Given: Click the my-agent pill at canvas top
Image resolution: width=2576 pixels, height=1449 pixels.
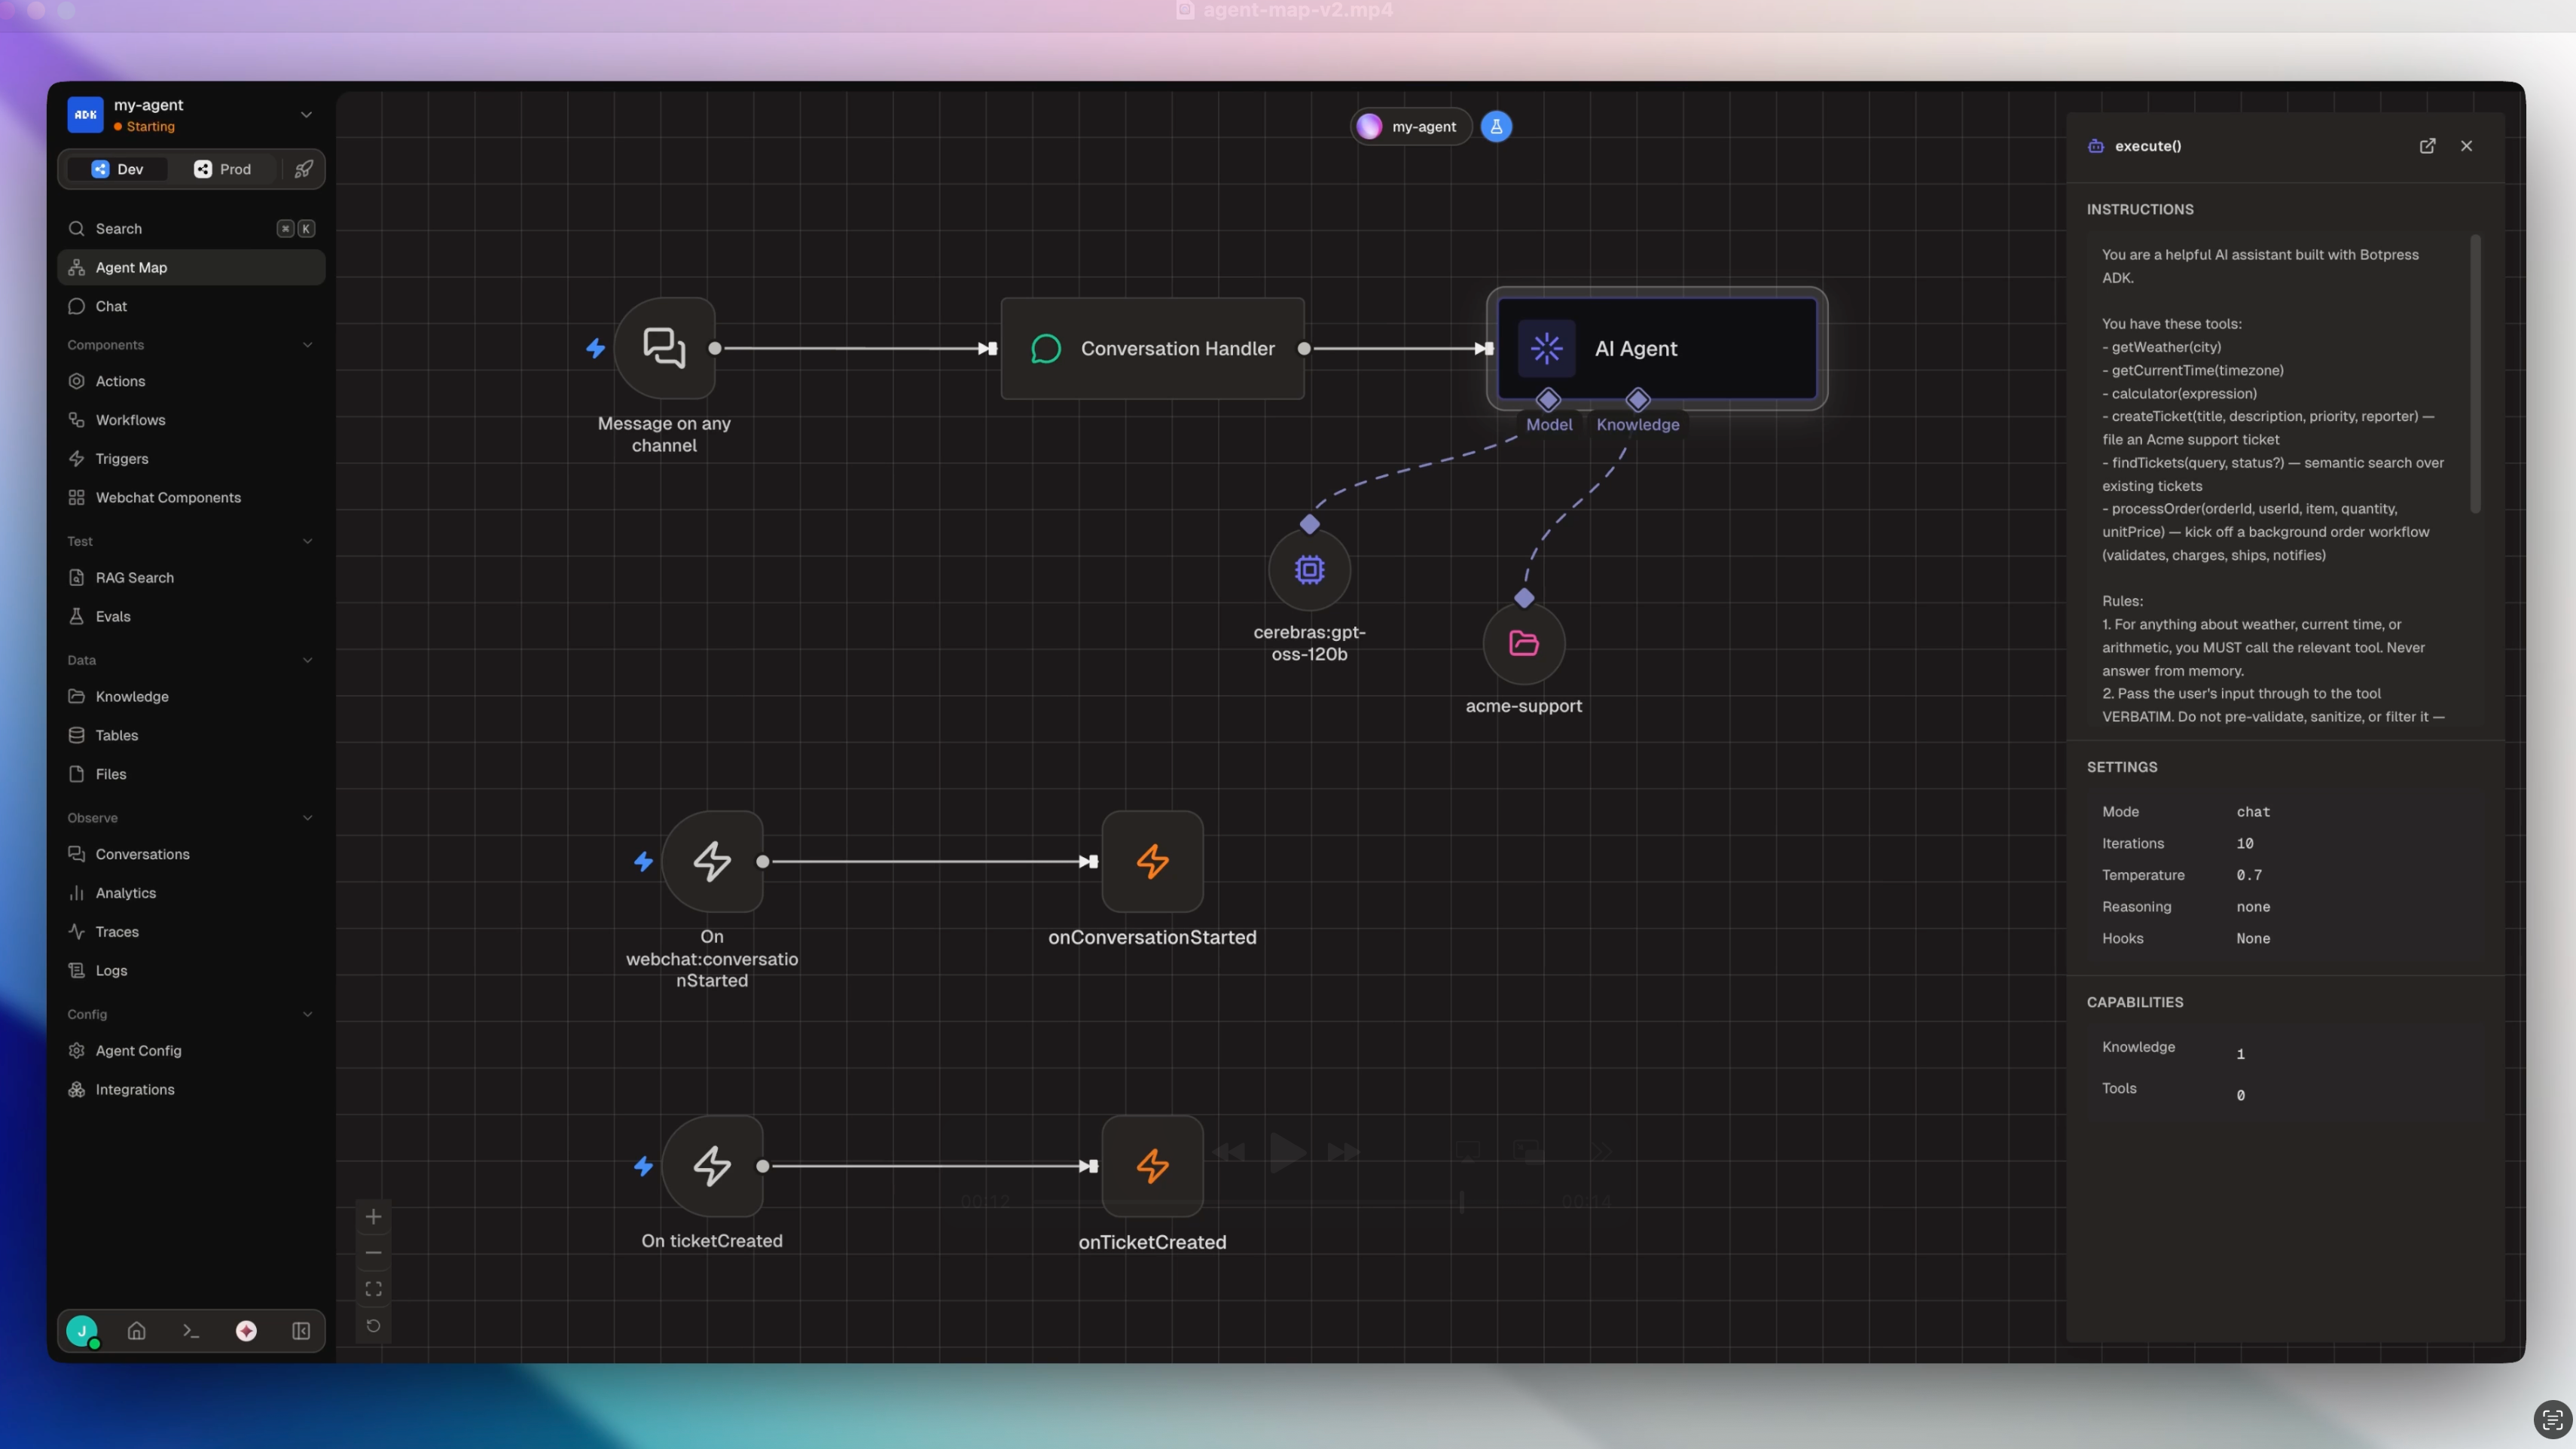Looking at the screenshot, I should (x=1410, y=127).
